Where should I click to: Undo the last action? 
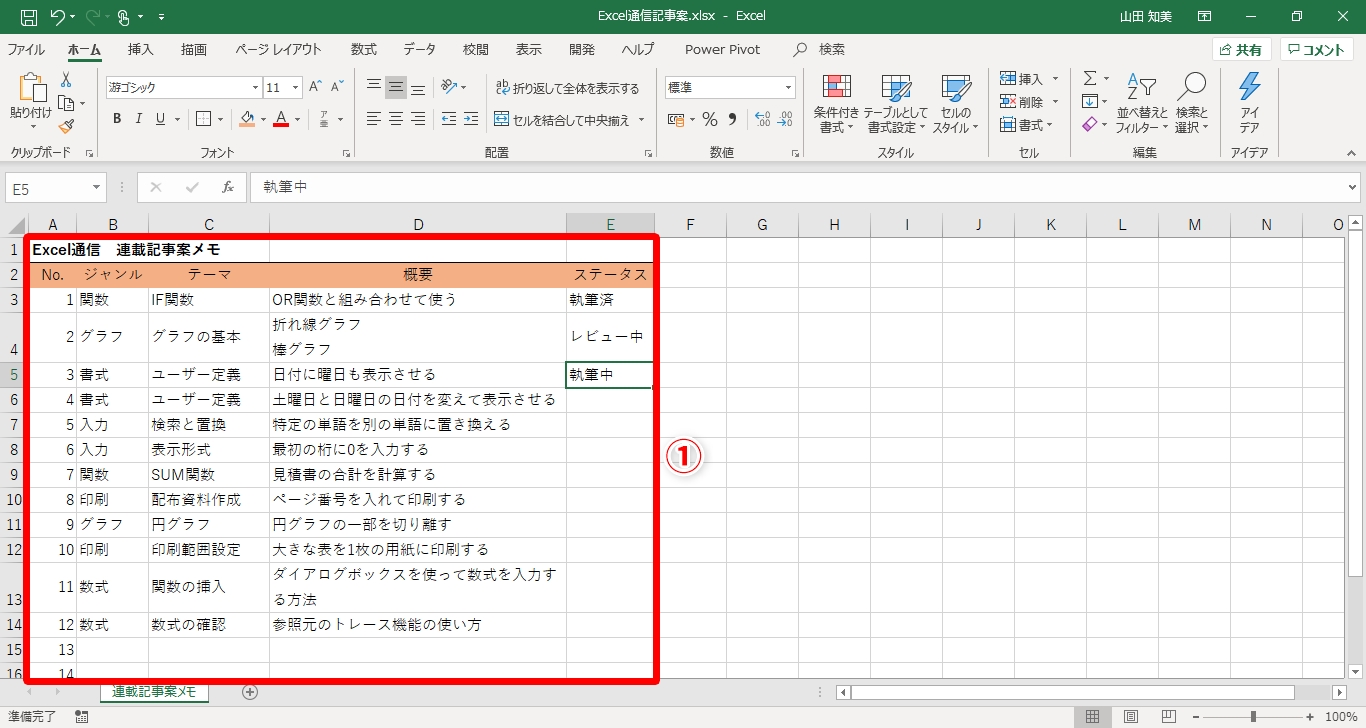[x=57, y=16]
